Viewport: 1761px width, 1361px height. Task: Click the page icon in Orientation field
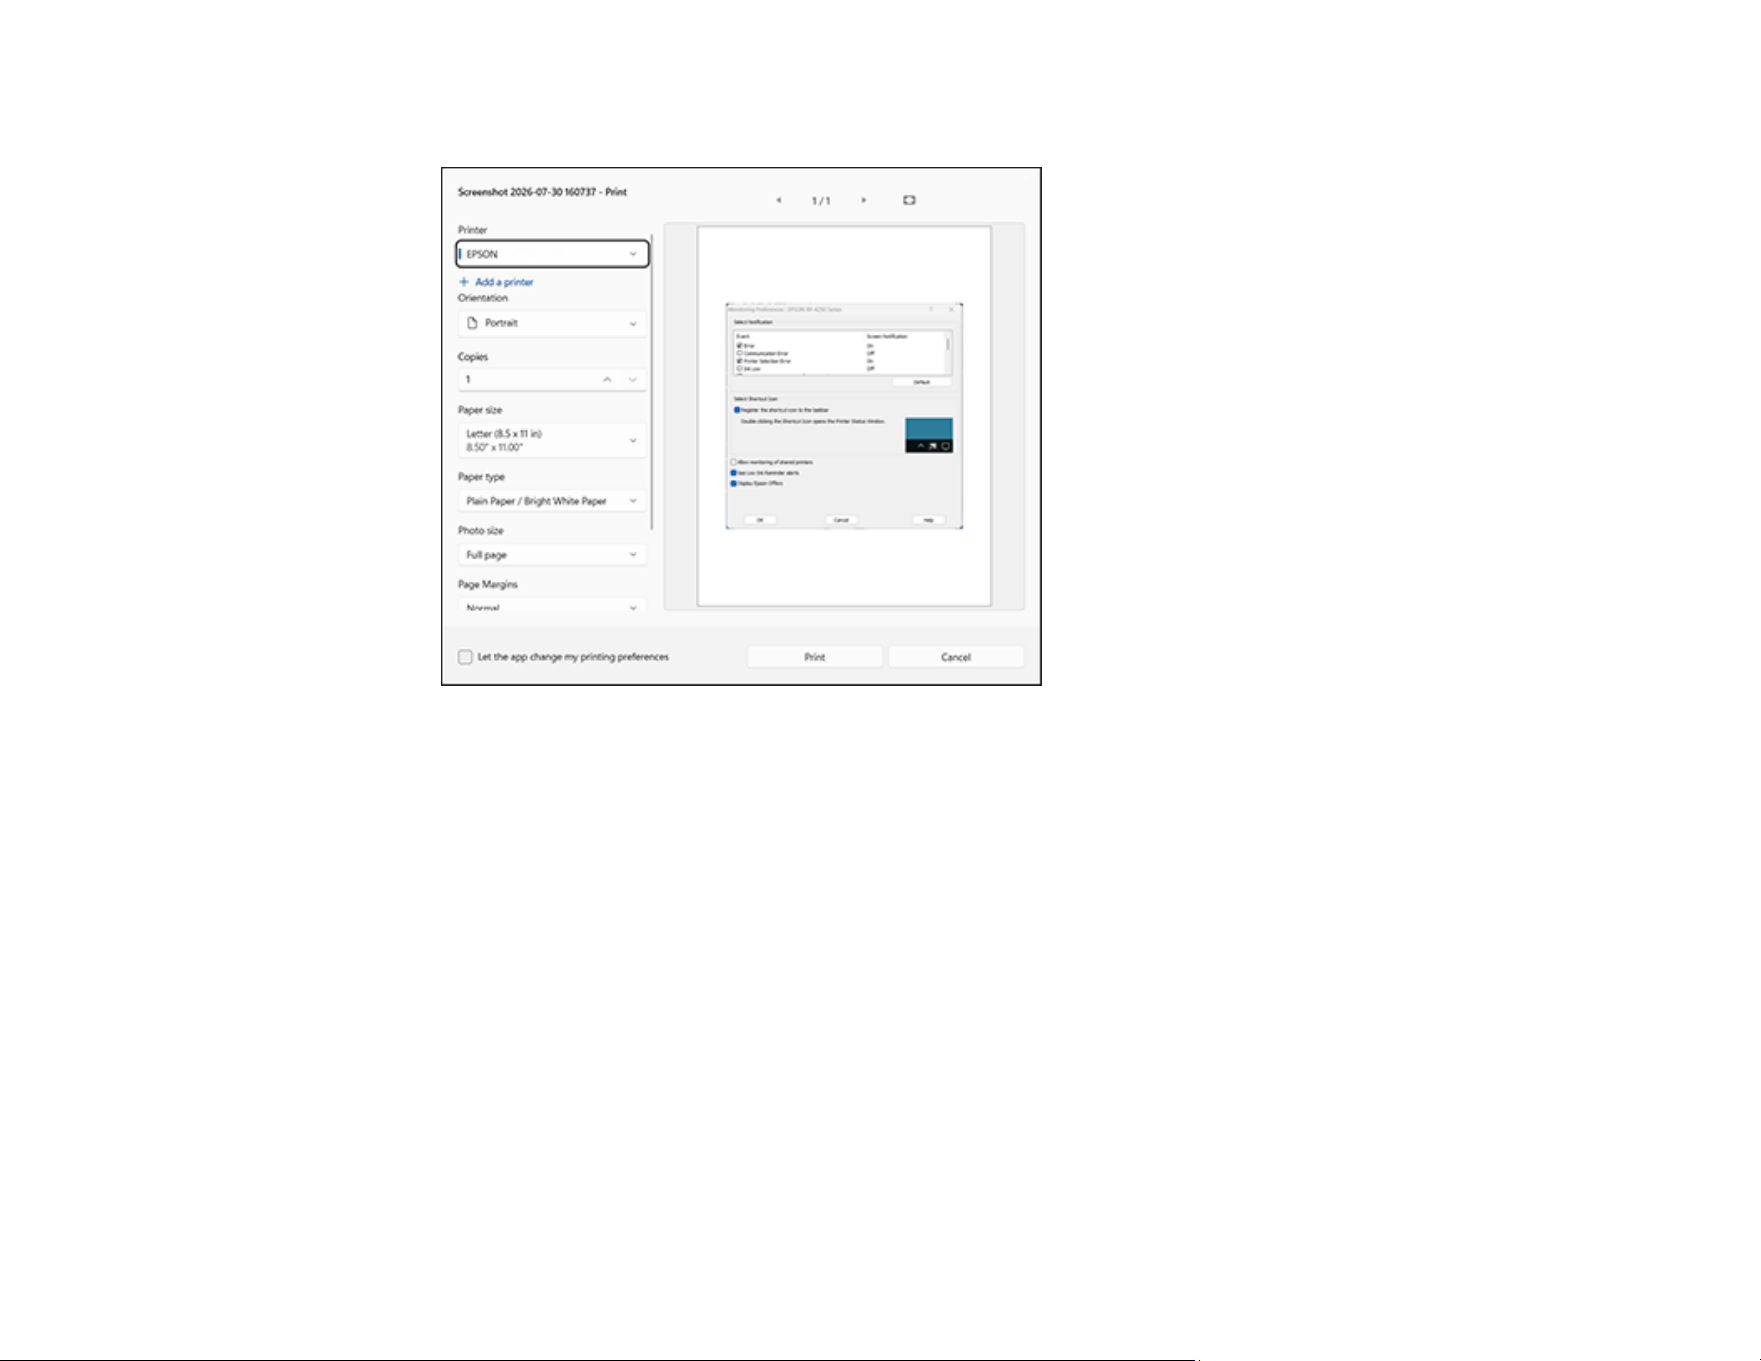point(473,323)
